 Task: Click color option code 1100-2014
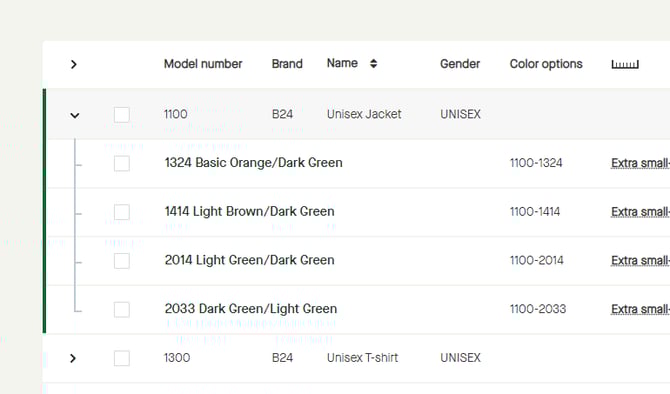point(536,260)
